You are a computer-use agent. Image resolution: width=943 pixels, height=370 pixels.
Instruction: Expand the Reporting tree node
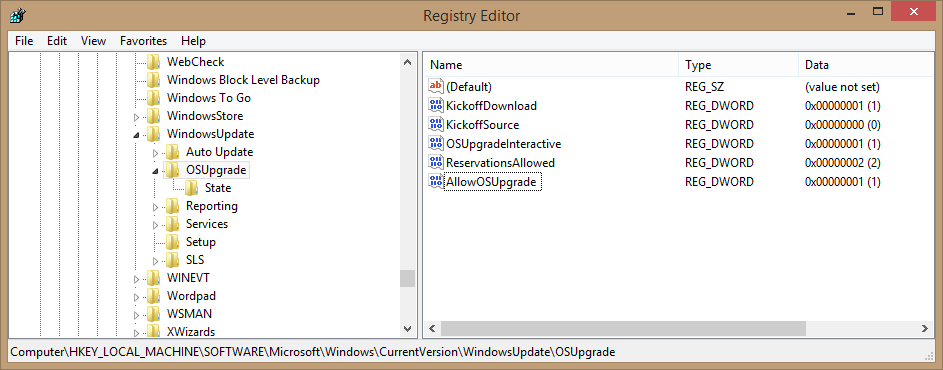tap(156, 207)
